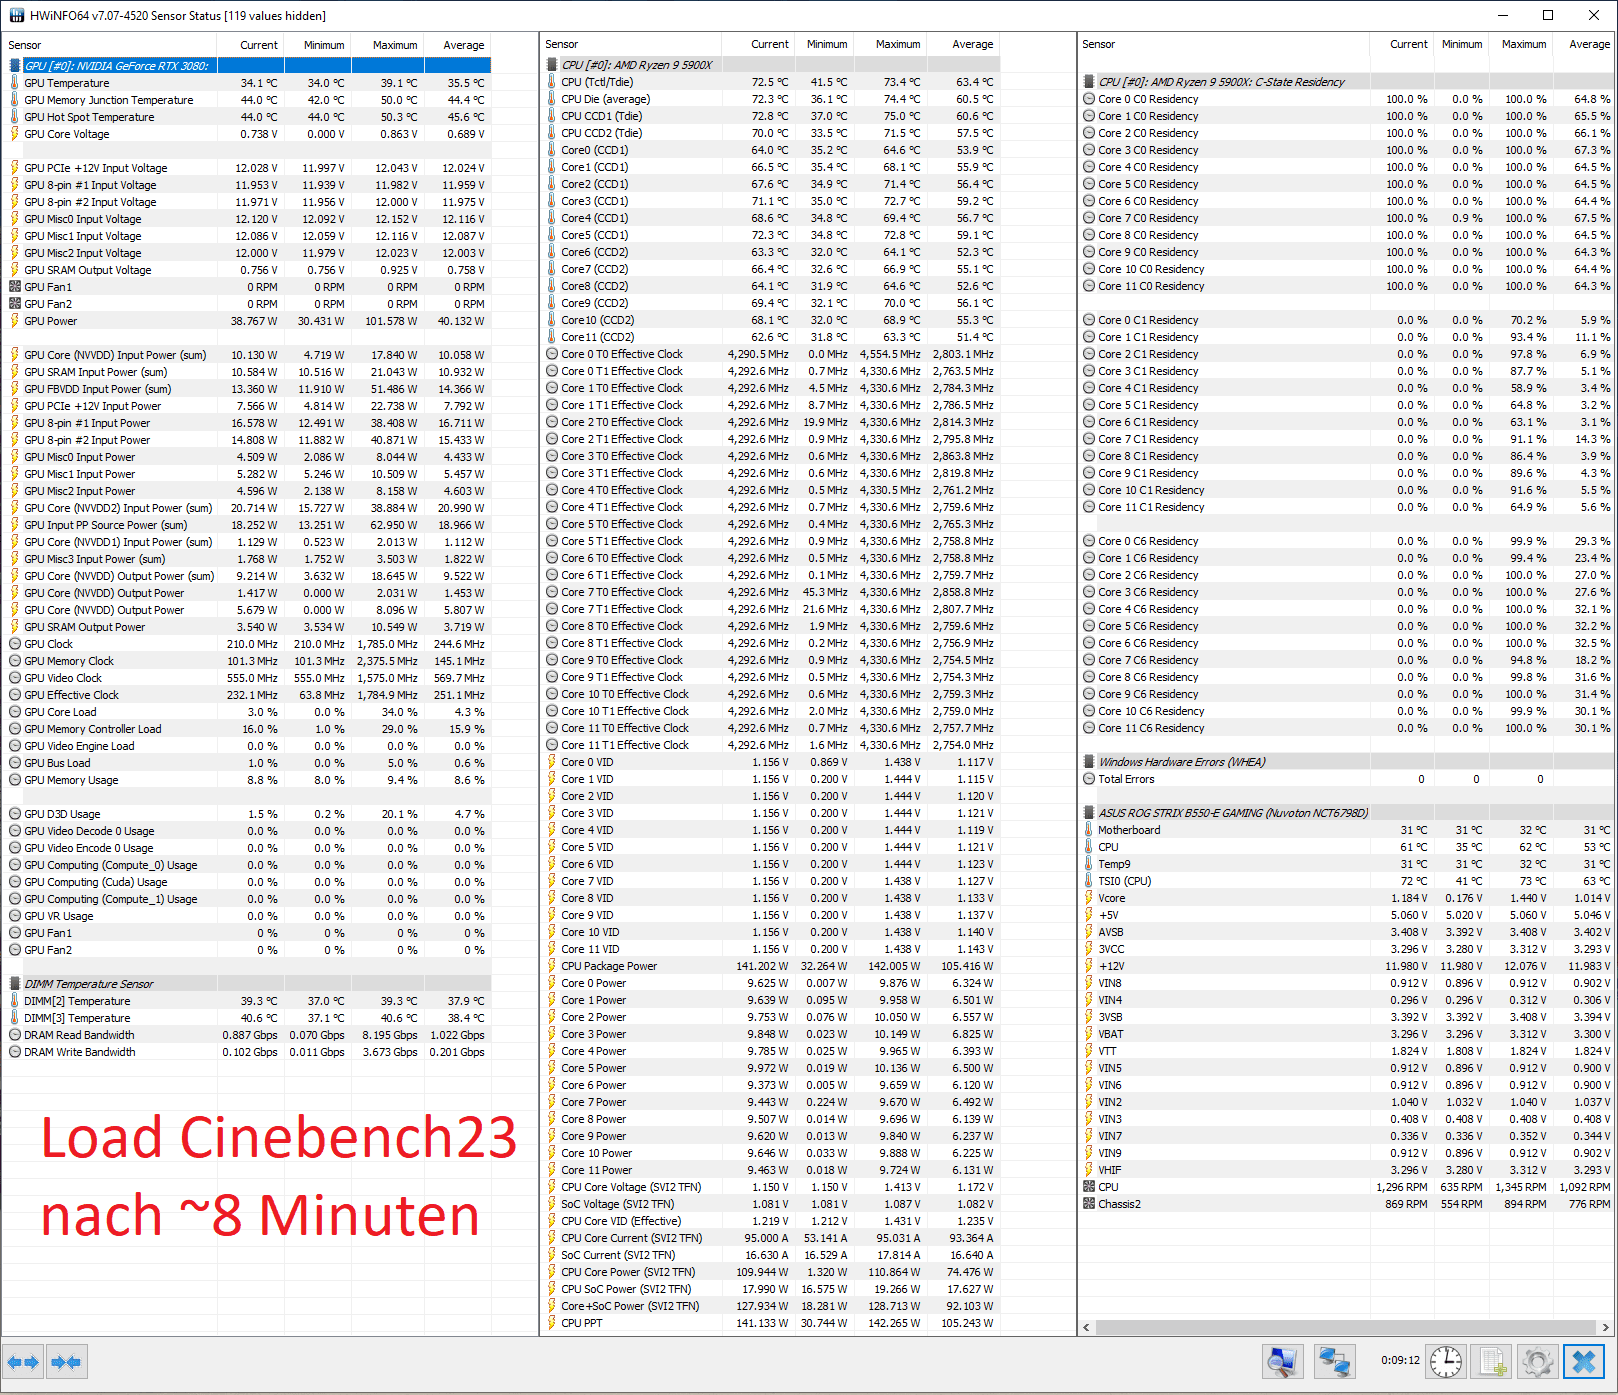
Task: Select DIMM Temperature Sensor group header
Action: 248,984
